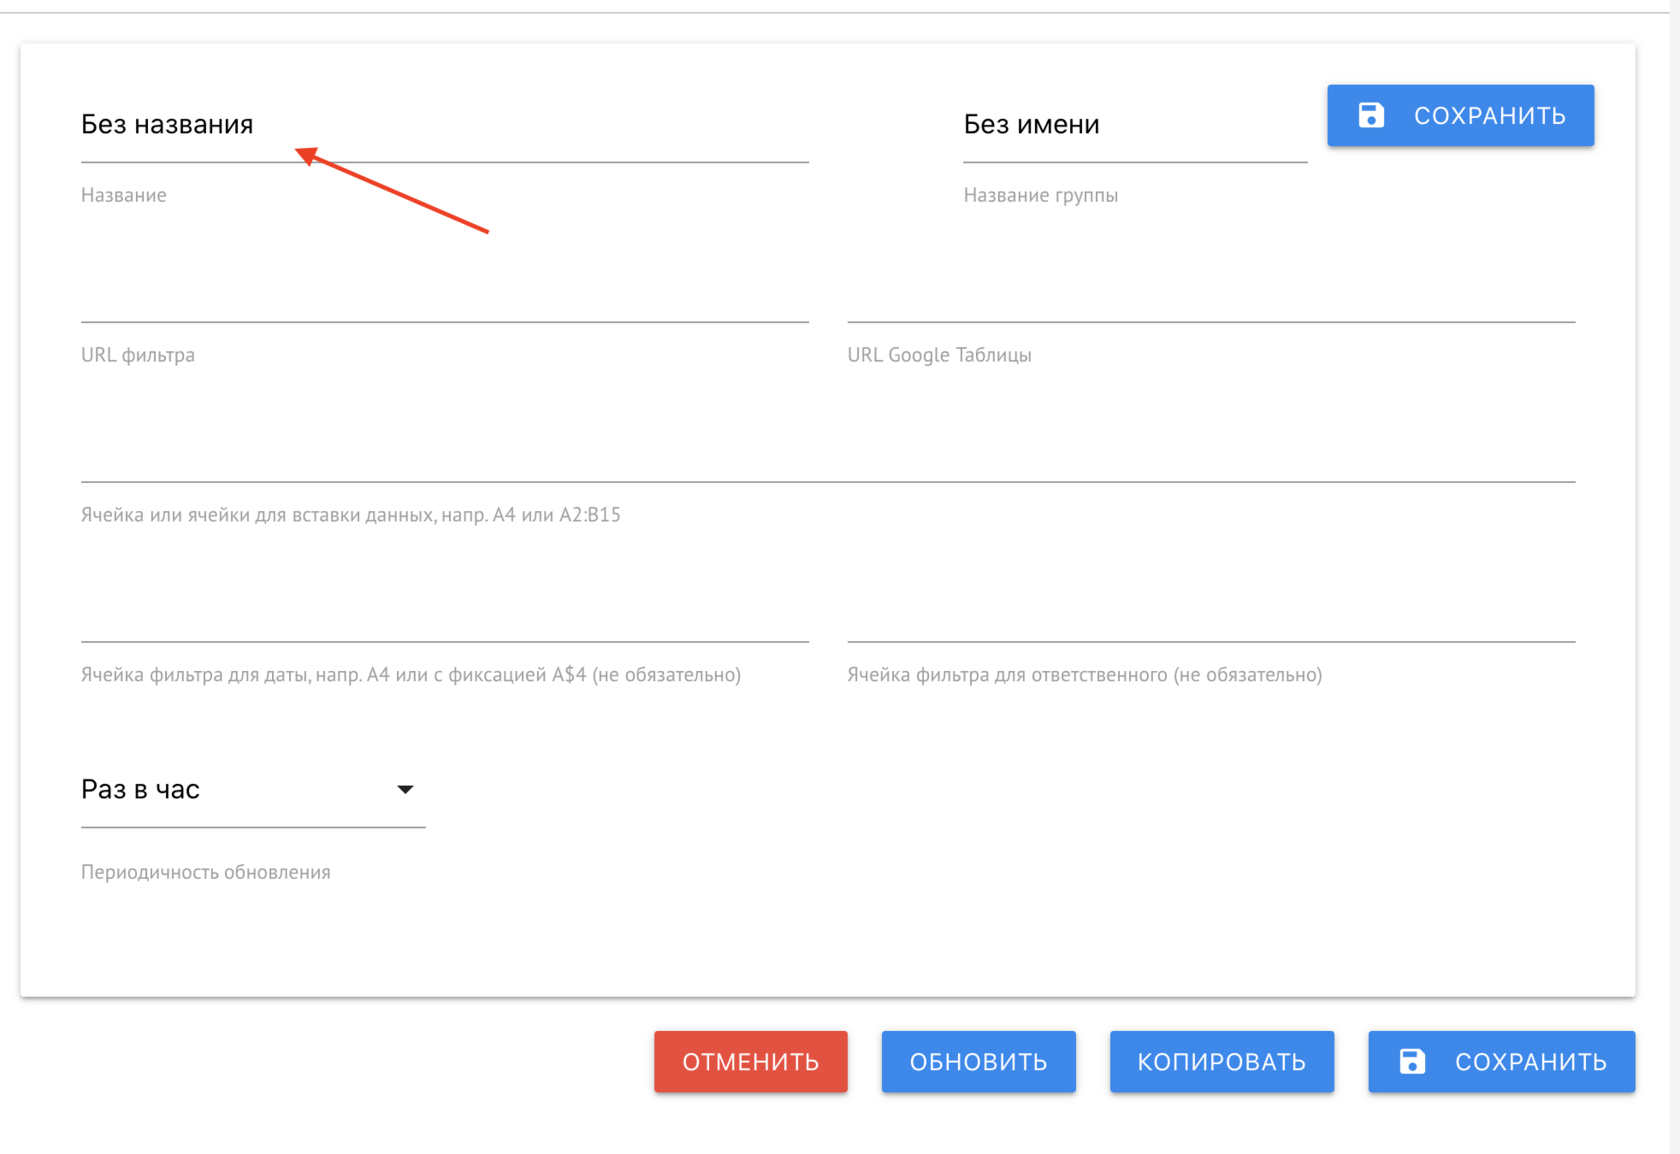Image resolution: width=1680 pixels, height=1154 pixels.
Task: Click the Название группы label
Action: (x=1040, y=195)
